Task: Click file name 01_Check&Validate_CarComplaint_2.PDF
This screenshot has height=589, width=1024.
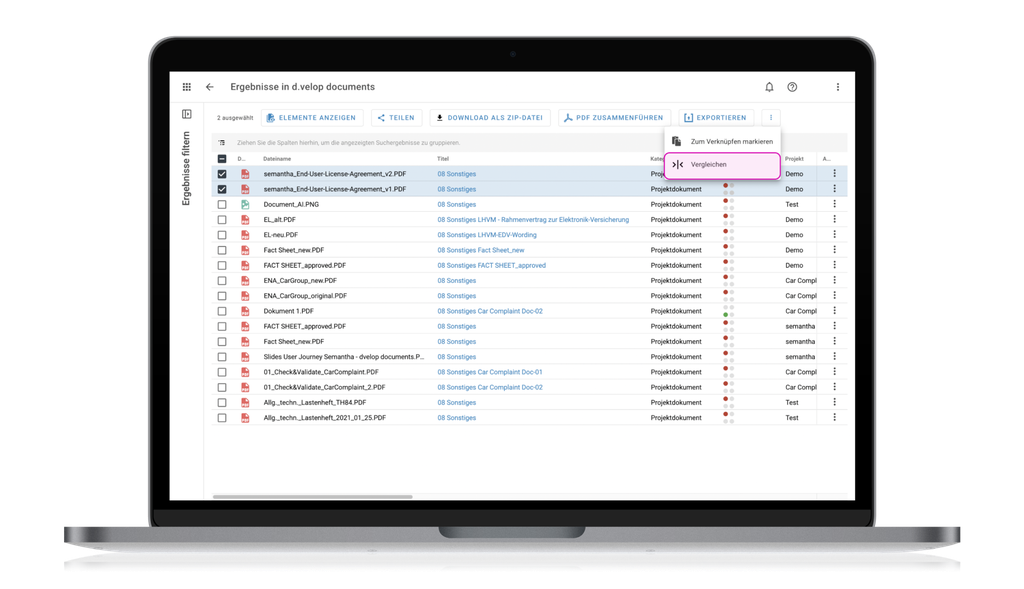Action: pyautogui.click(x=324, y=387)
